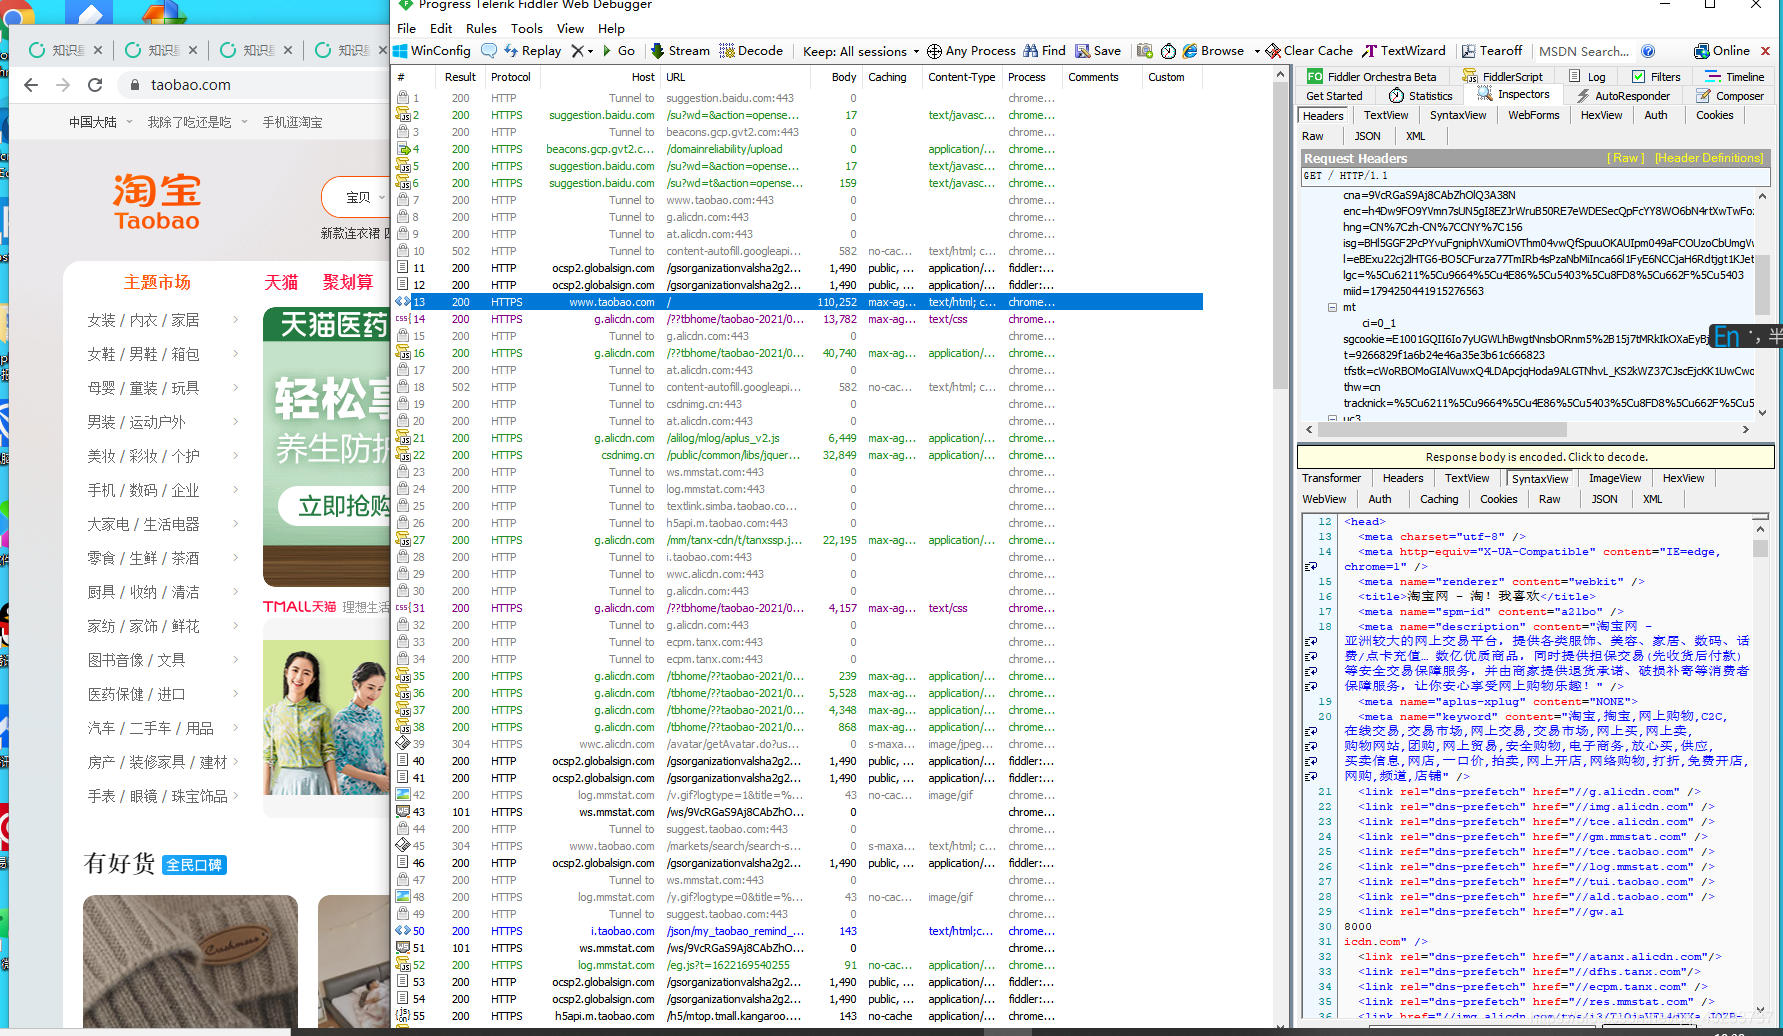Open the Help menu
Screen dimensions: 1783x1036
click(x=611, y=28)
